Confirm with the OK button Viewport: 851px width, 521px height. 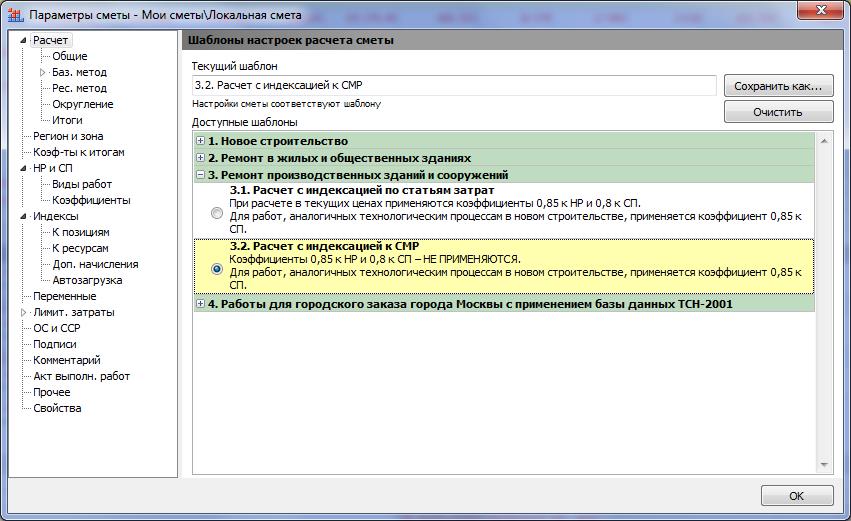(796, 496)
